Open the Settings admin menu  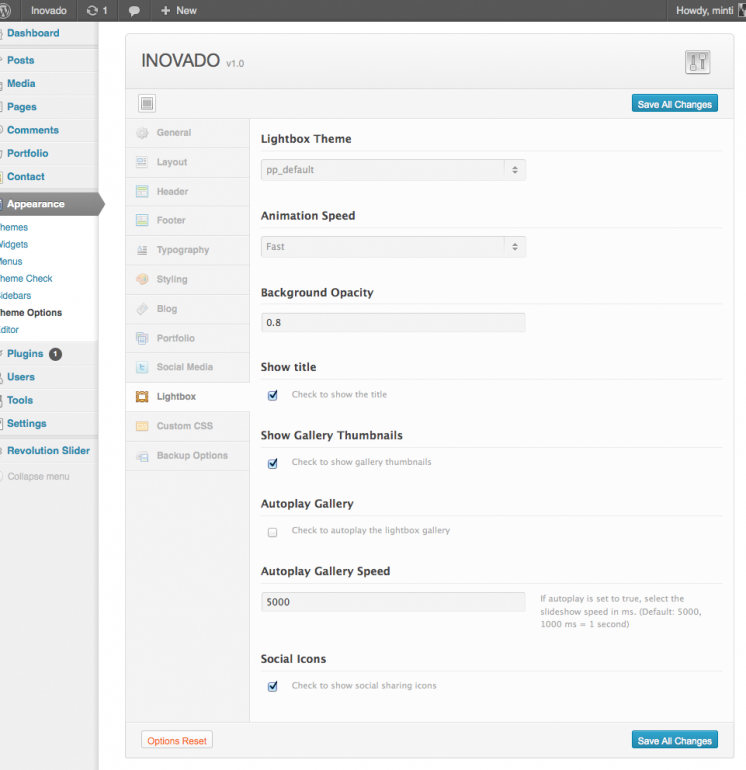coord(27,423)
